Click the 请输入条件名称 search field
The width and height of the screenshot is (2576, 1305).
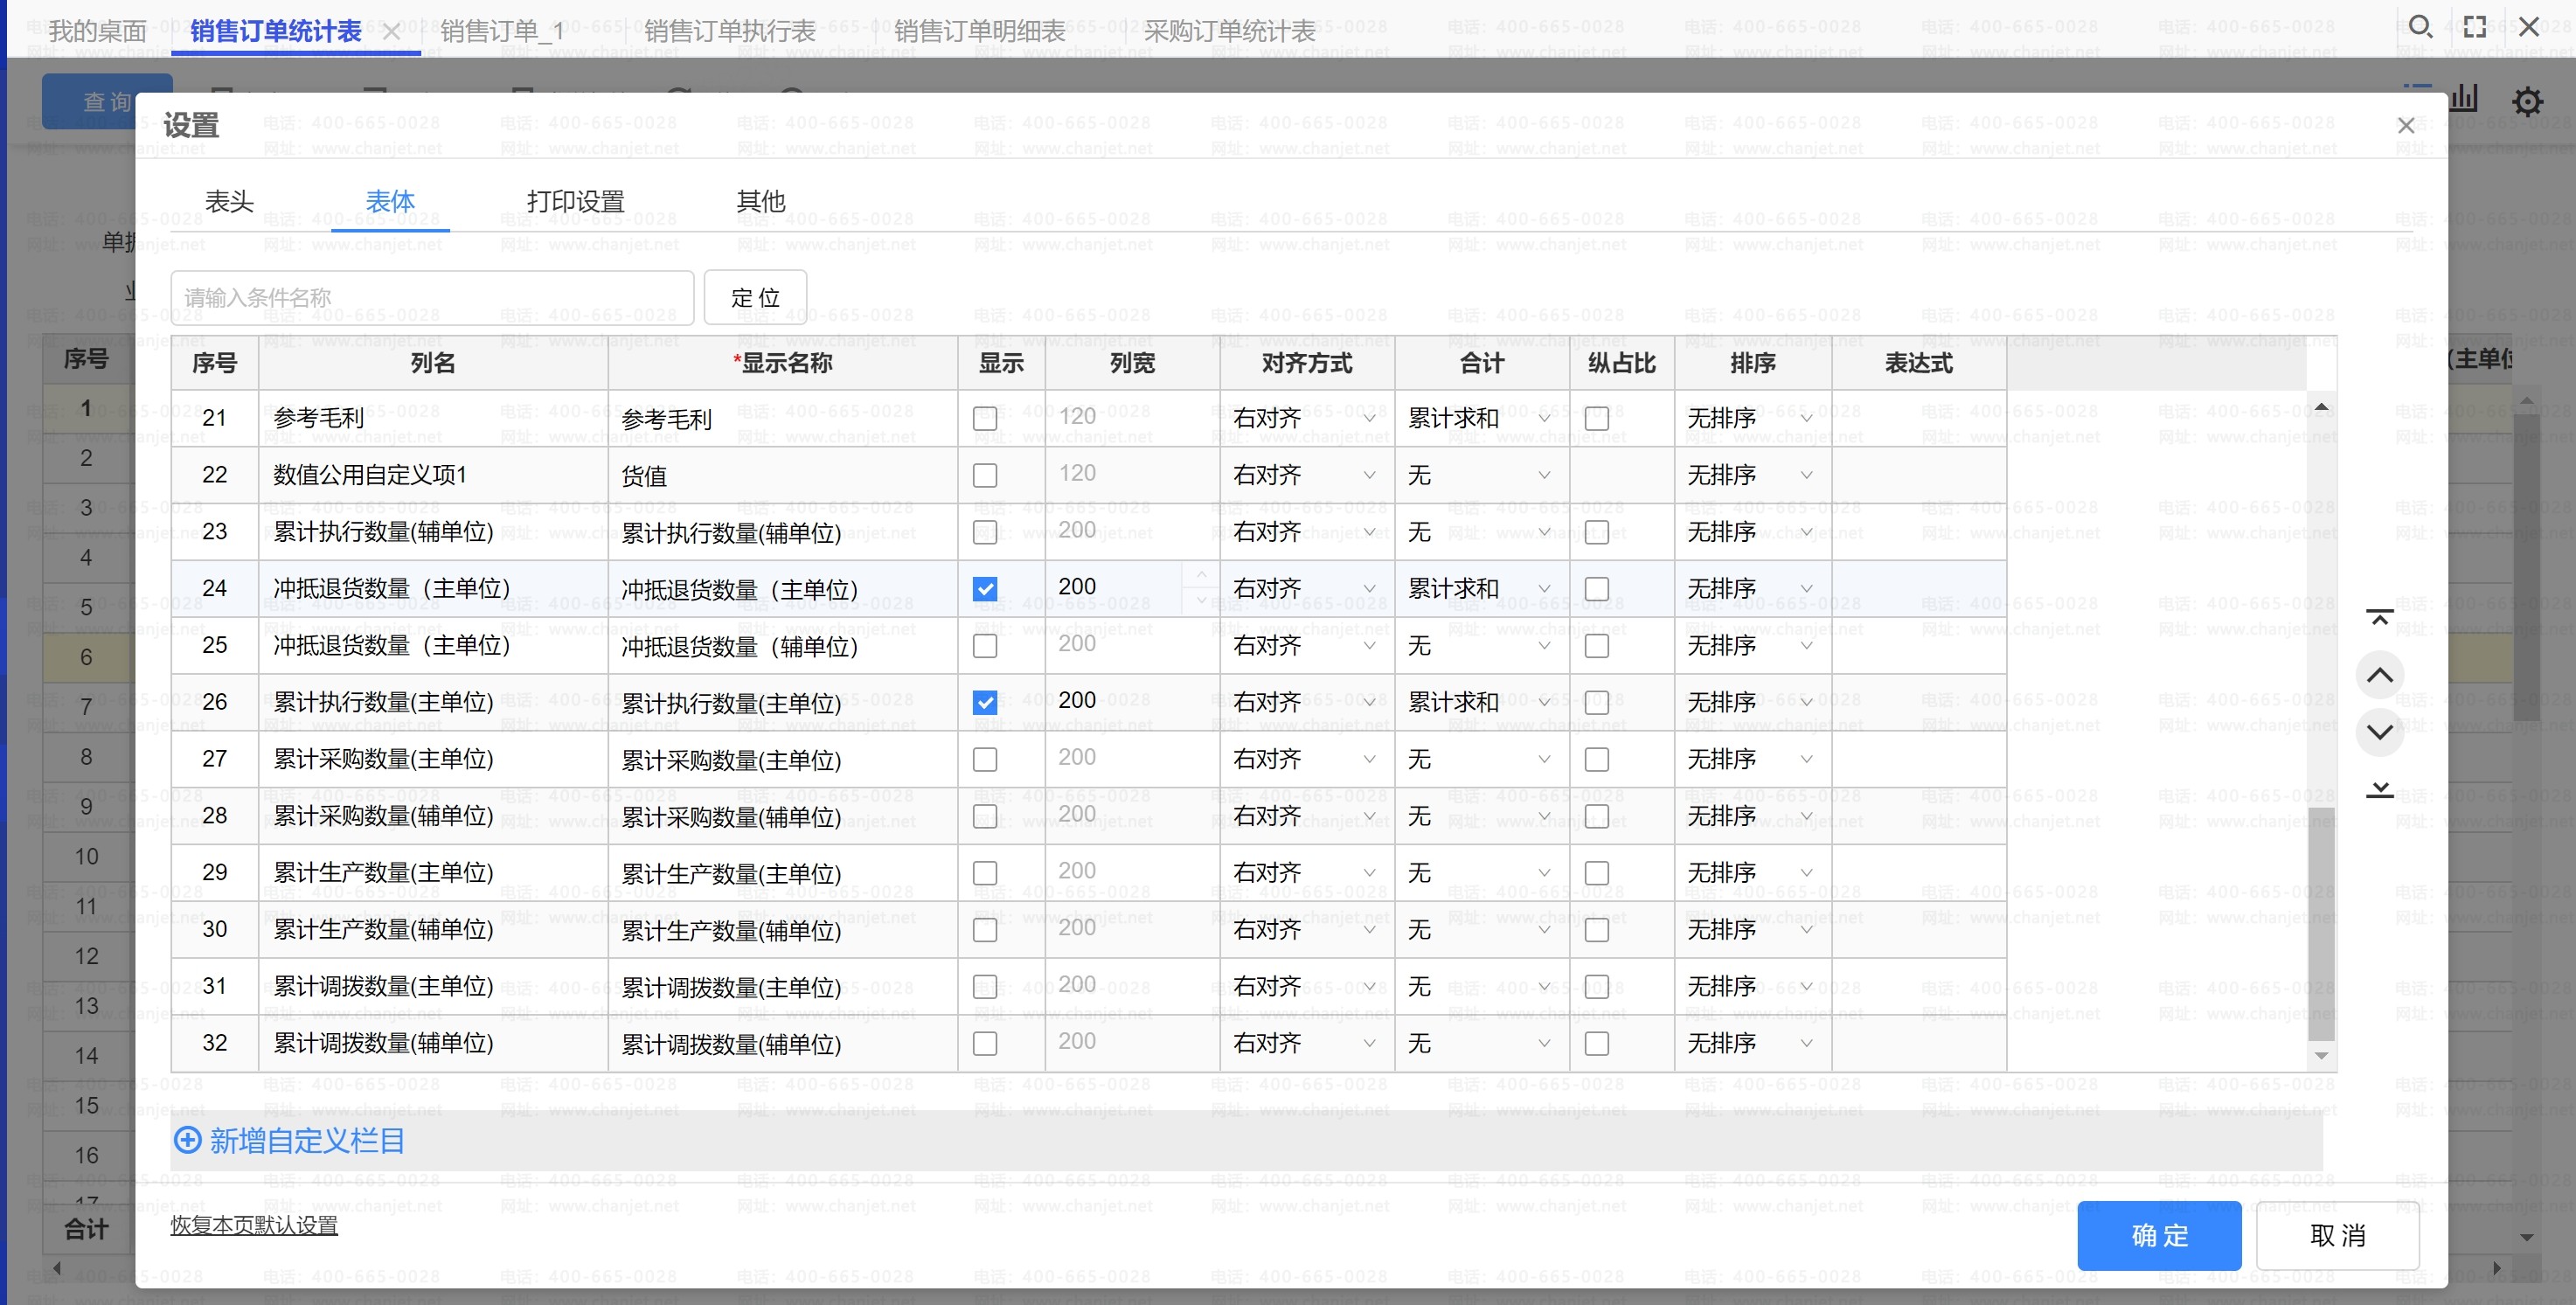tap(432, 298)
